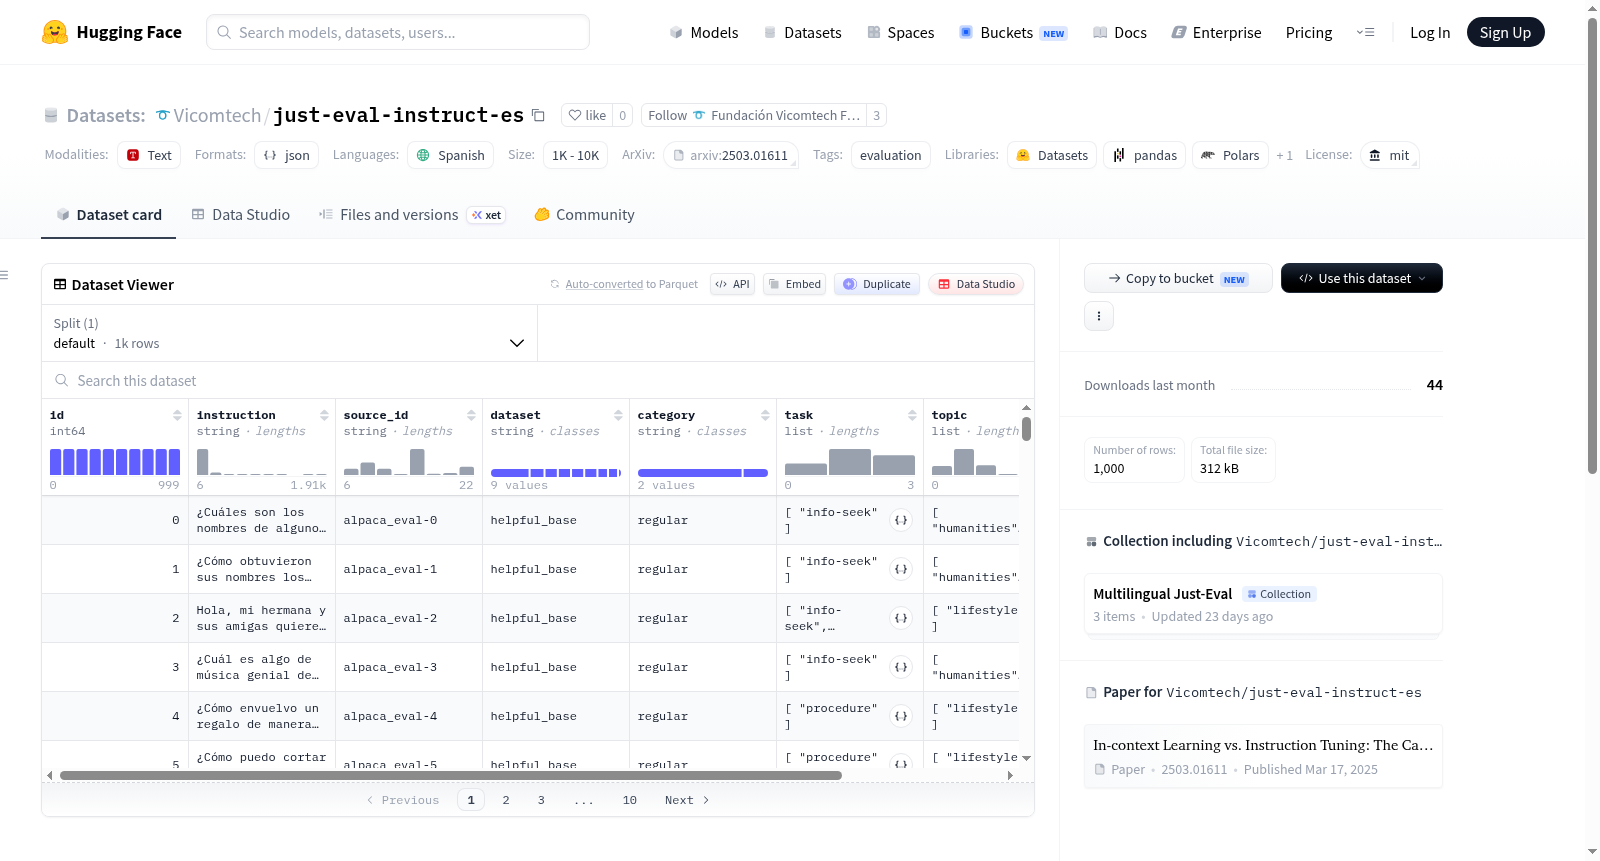Click the id column histogram bar chart
The image size is (1600, 861).
click(x=115, y=461)
